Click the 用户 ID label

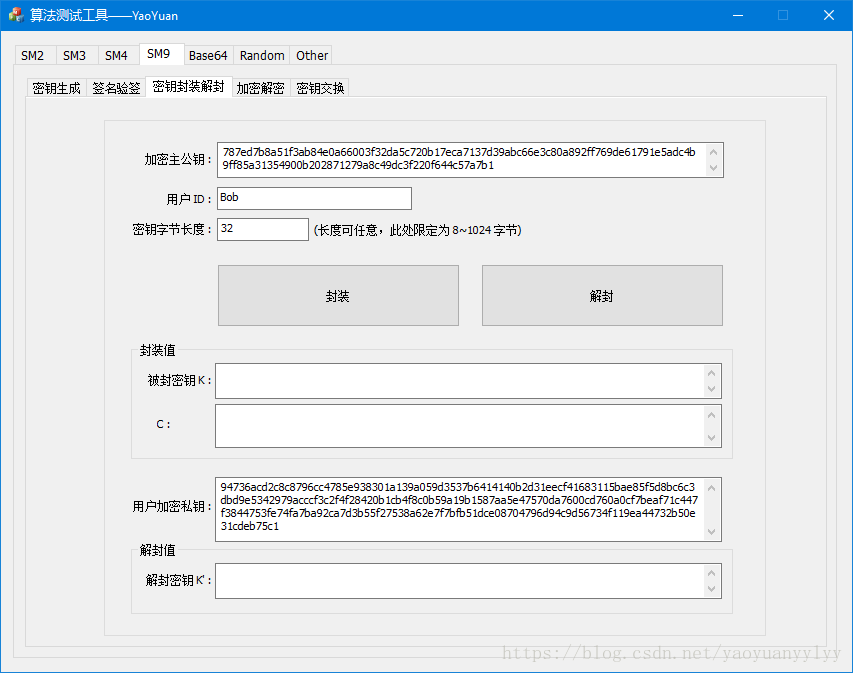tap(188, 199)
